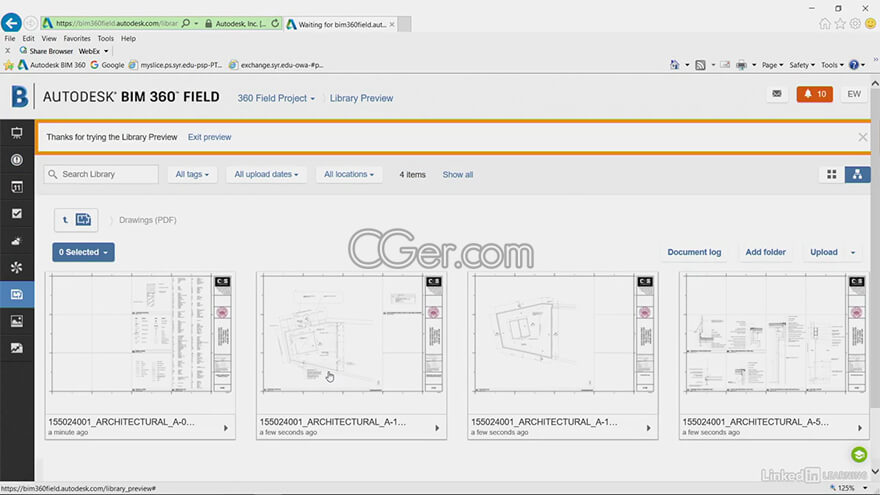
Task: Open the calendar icon in sidebar
Action: 17,187
